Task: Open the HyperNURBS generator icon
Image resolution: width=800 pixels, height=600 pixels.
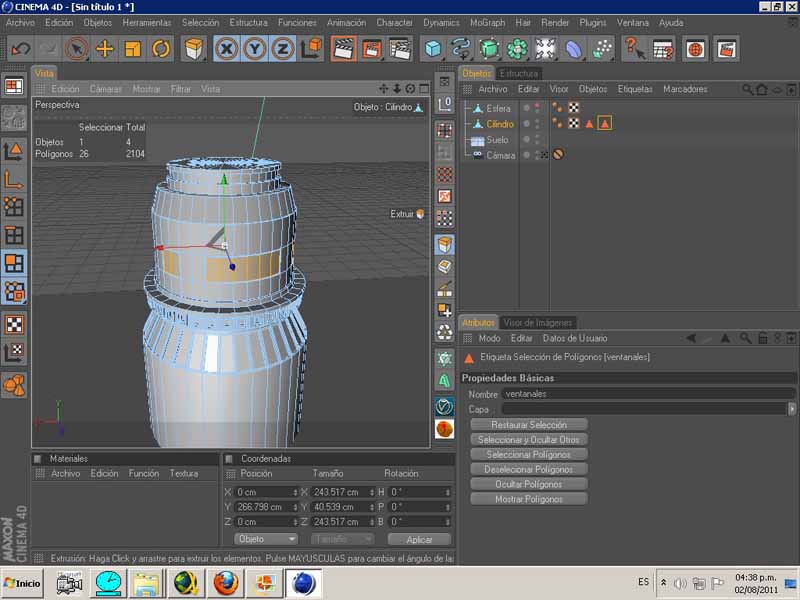Action: pos(489,49)
